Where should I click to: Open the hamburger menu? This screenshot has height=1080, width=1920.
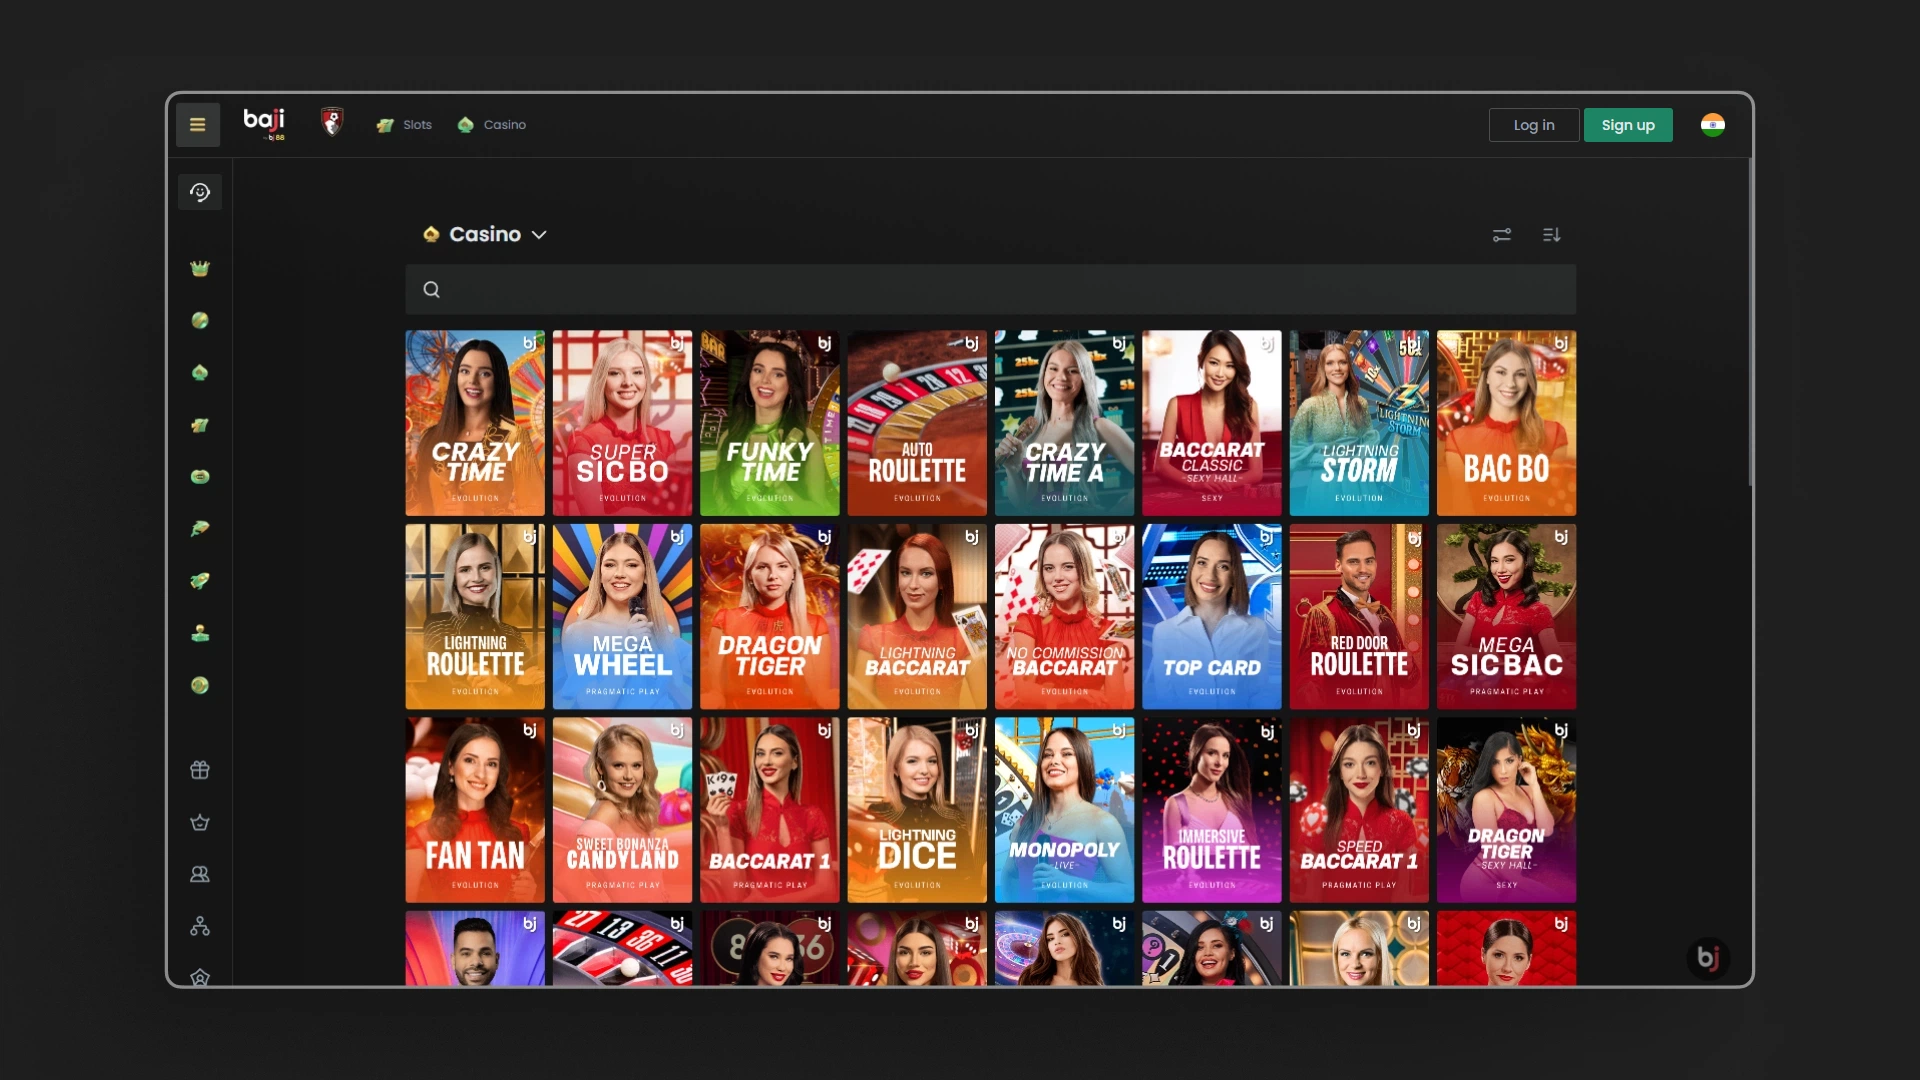pos(198,125)
